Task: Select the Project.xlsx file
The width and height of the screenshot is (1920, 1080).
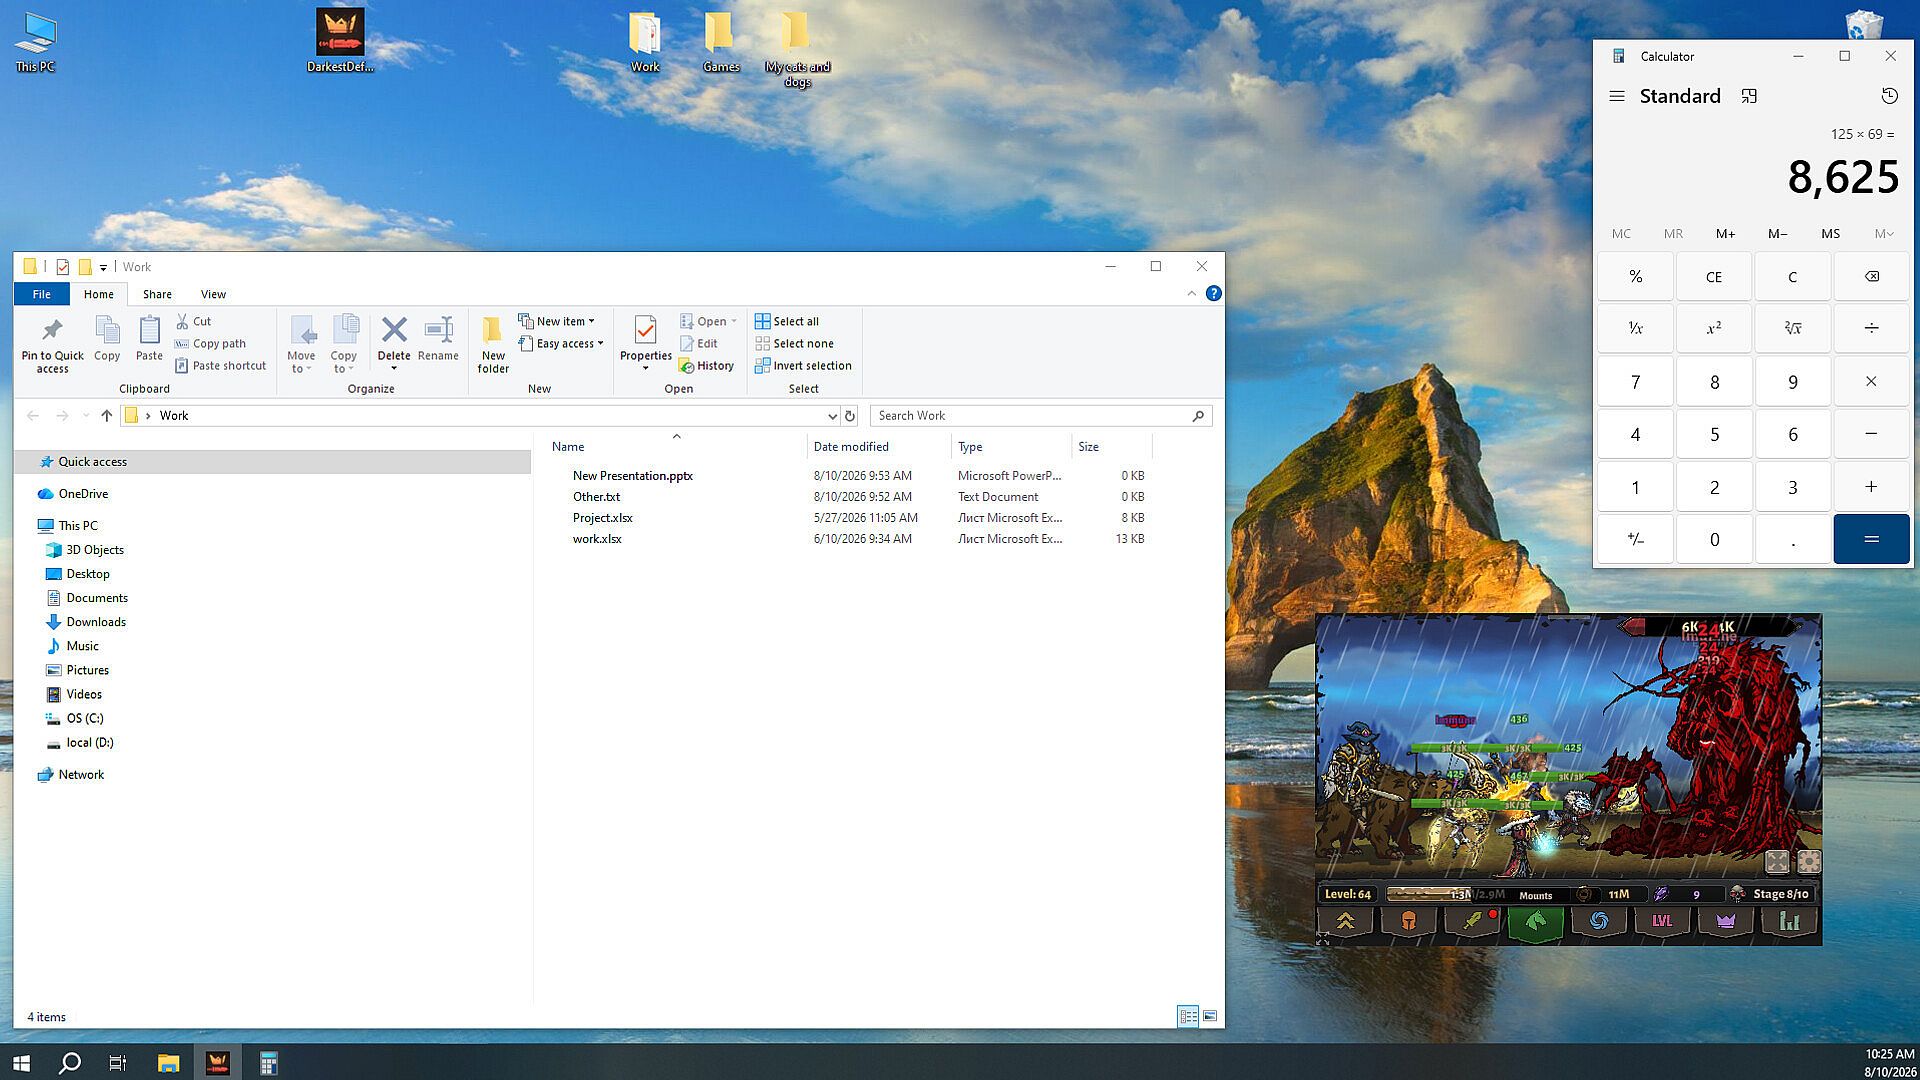Action: coord(602,517)
